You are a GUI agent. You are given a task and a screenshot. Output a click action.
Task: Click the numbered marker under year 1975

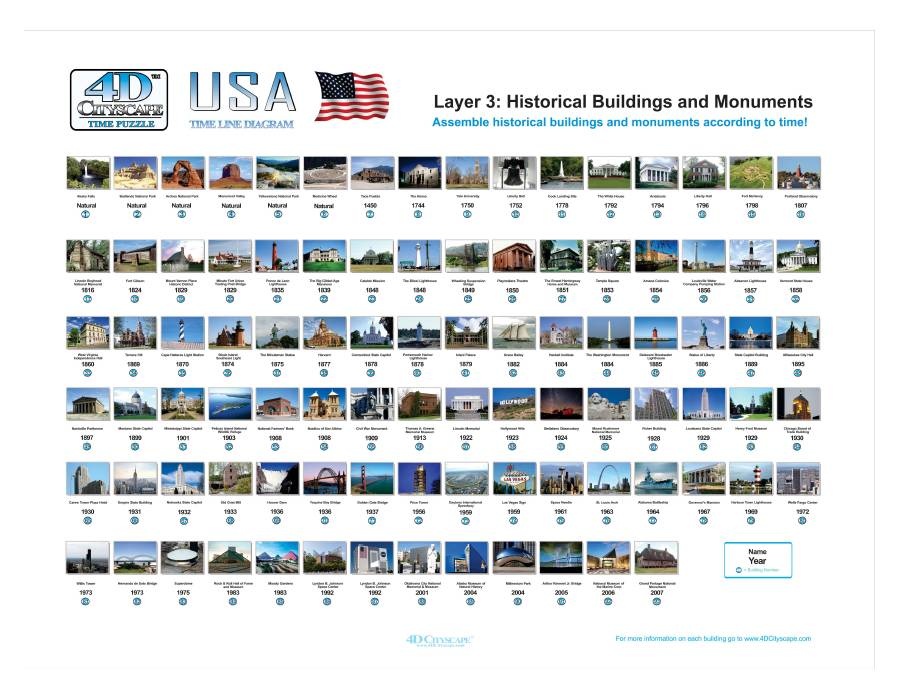[x=183, y=602]
